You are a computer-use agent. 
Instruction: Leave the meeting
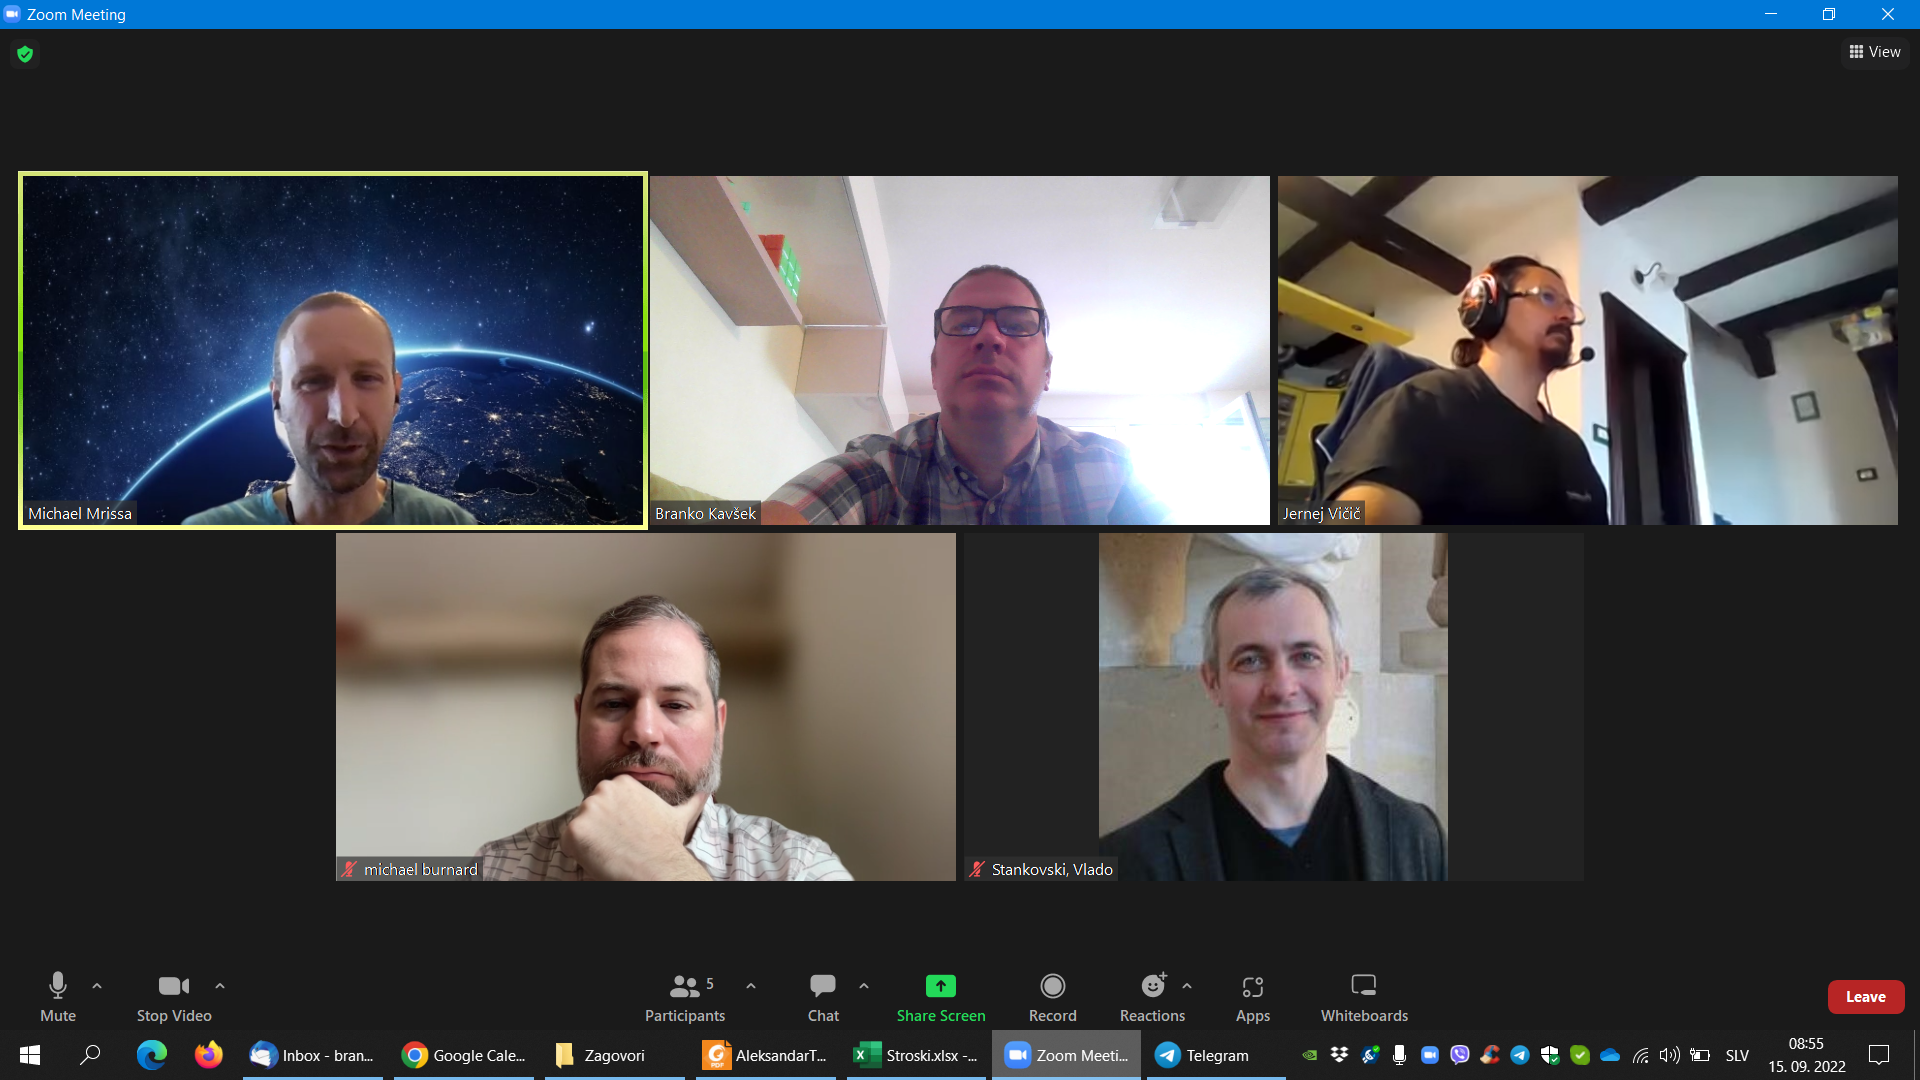tap(1865, 997)
